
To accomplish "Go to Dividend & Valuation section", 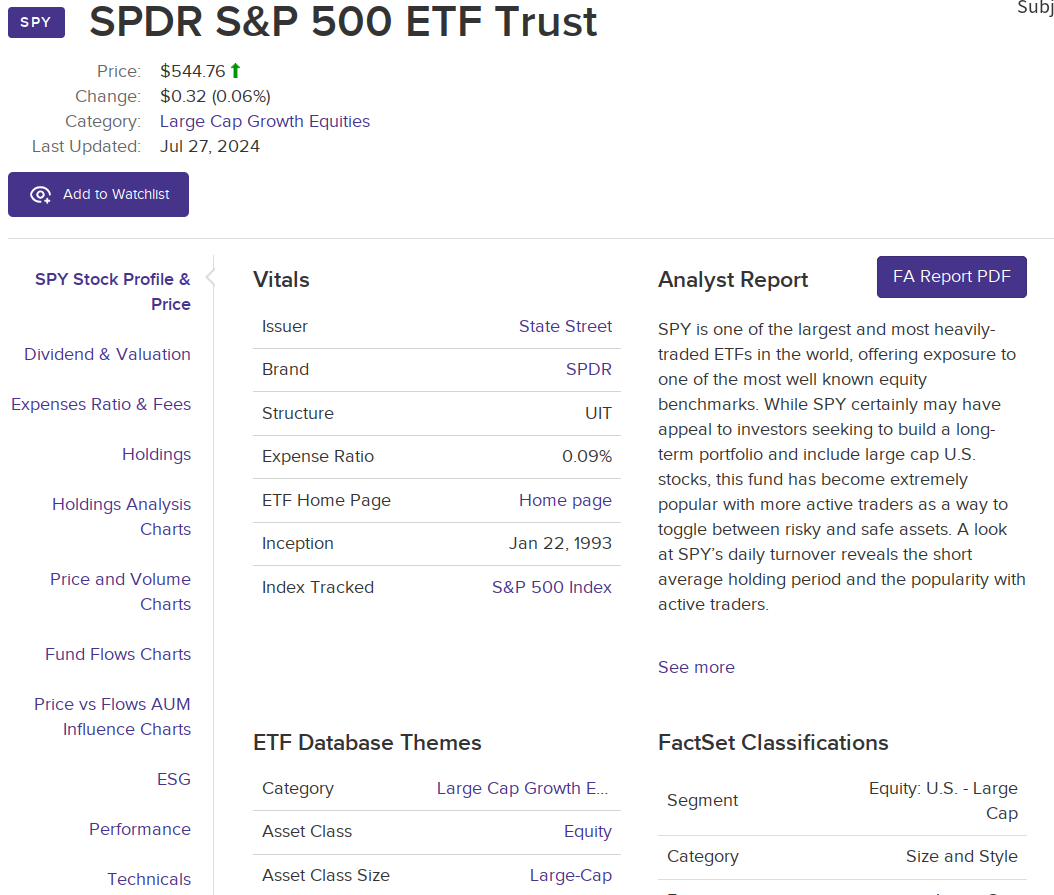I will point(108,354).
